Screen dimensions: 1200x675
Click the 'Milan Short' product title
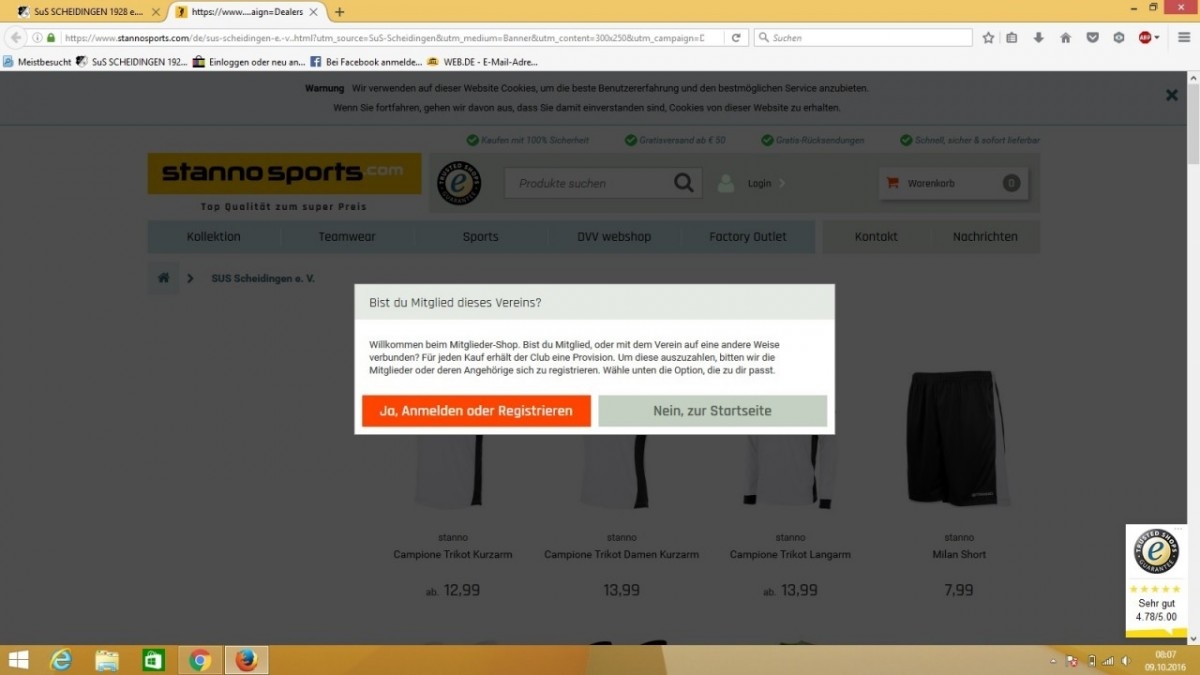click(959, 554)
